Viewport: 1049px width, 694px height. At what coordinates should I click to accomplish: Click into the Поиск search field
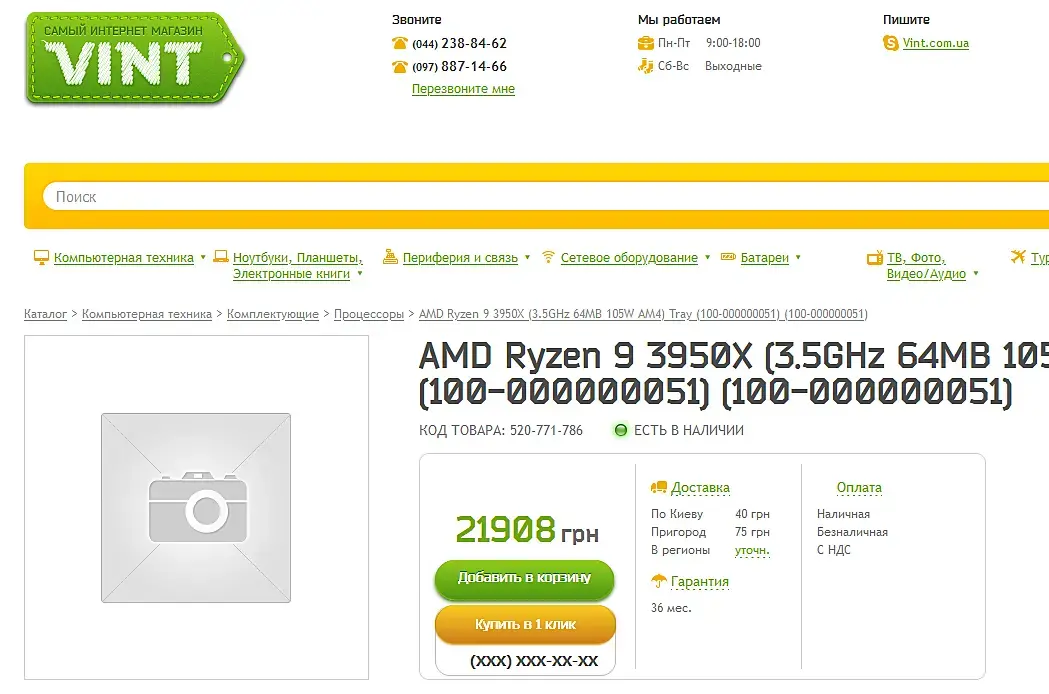click(540, 197)
